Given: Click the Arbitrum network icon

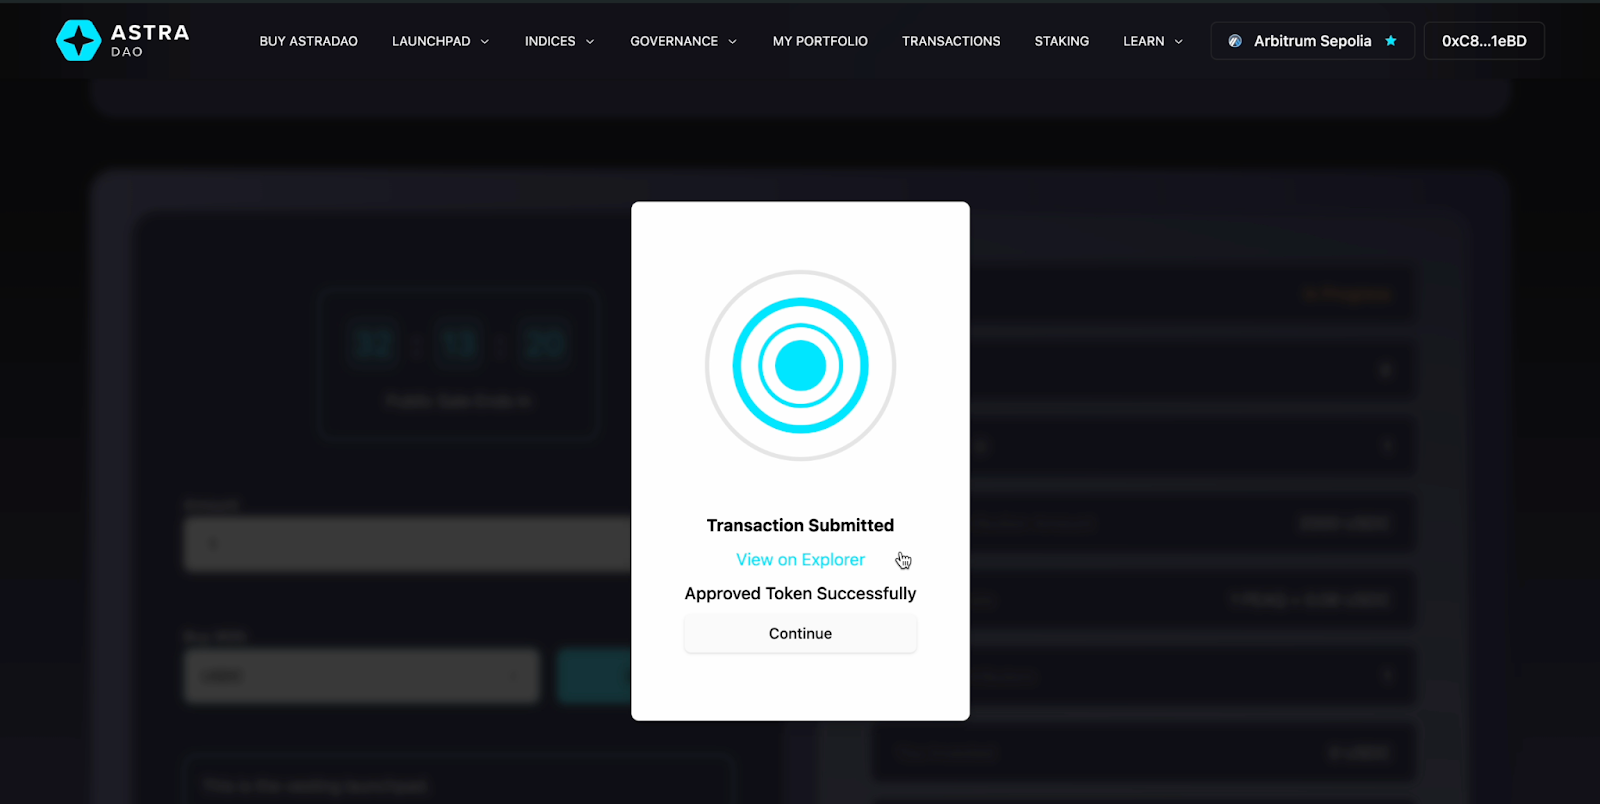Looking at the screenshot, I should (x=1235, y=41).
